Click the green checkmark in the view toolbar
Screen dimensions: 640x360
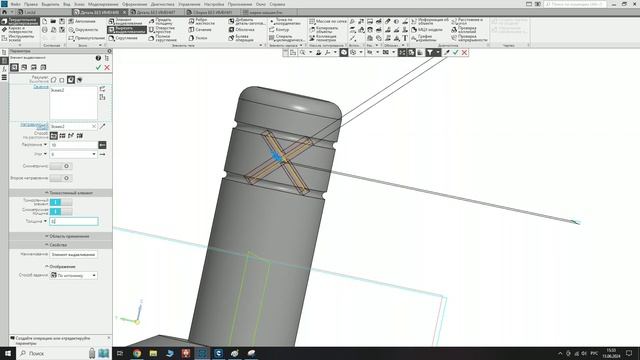pyautogui.click(x=456, y=53)
